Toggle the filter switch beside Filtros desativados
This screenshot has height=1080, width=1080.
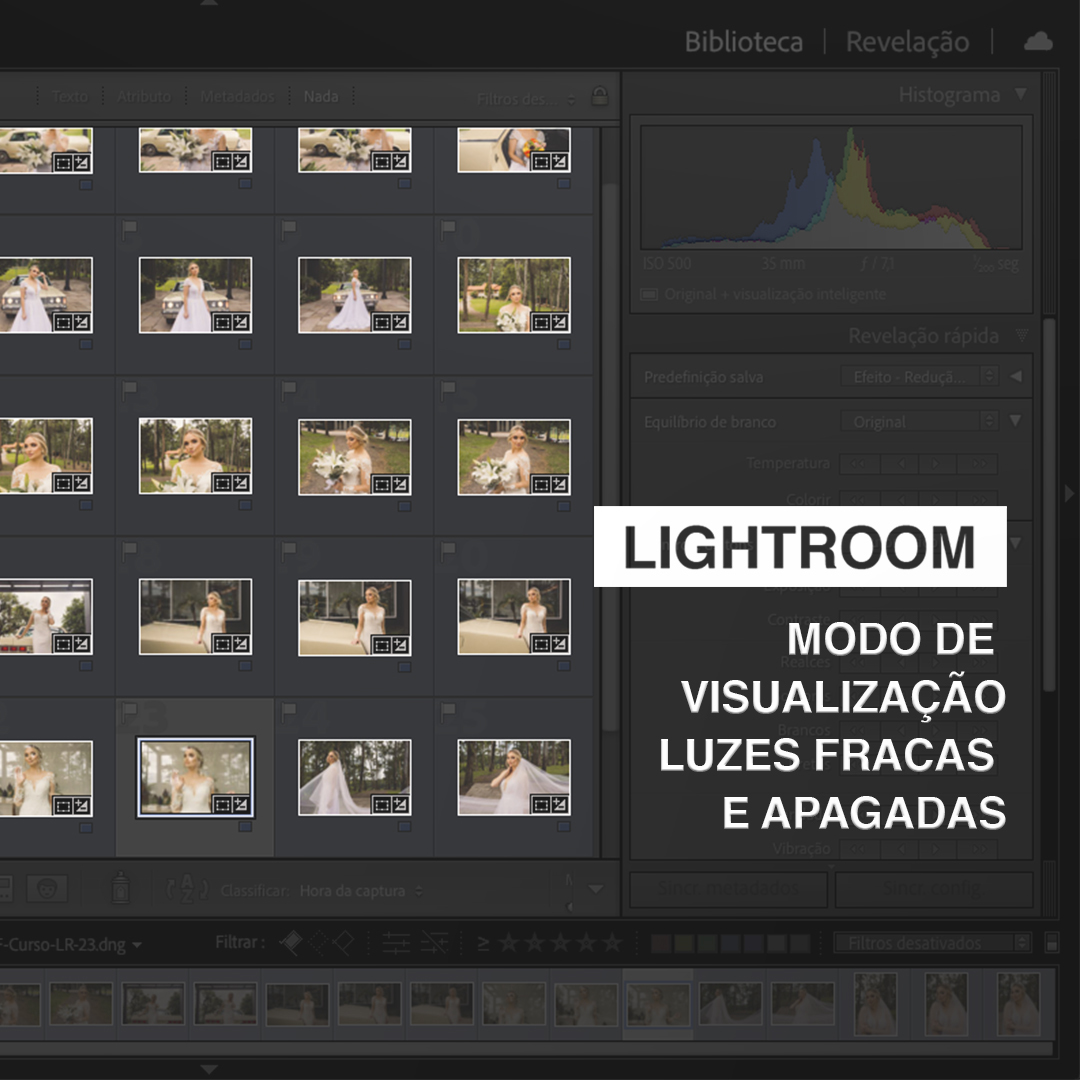coord(1051,943)
